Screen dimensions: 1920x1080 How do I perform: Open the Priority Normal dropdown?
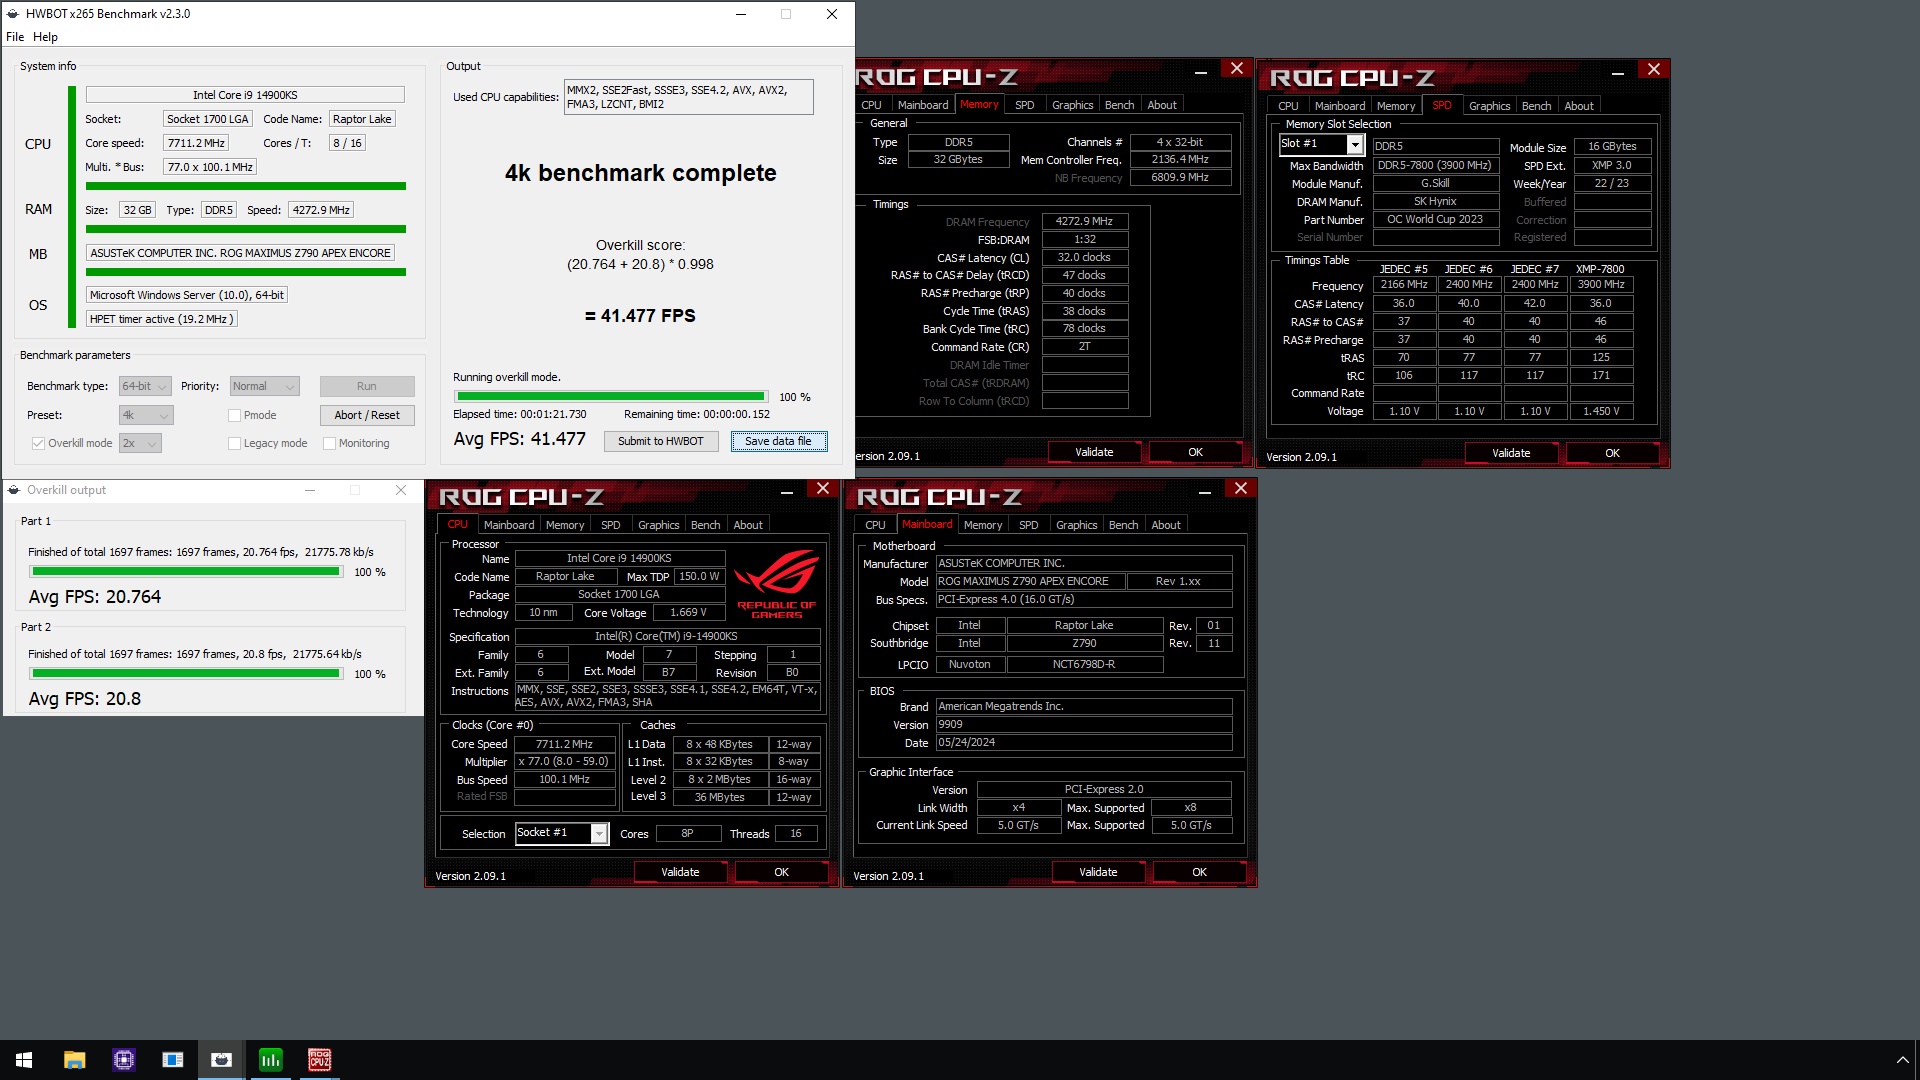pyautogui.click(x=264, y=386)
